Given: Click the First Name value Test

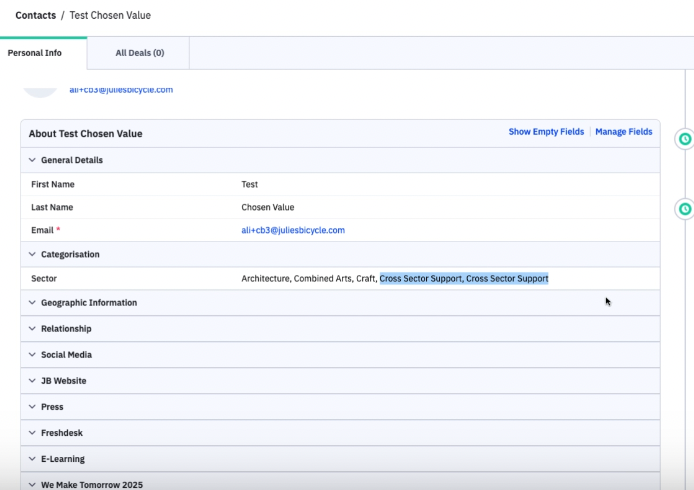Looking at the screenshot, I should tap(250, 185).
